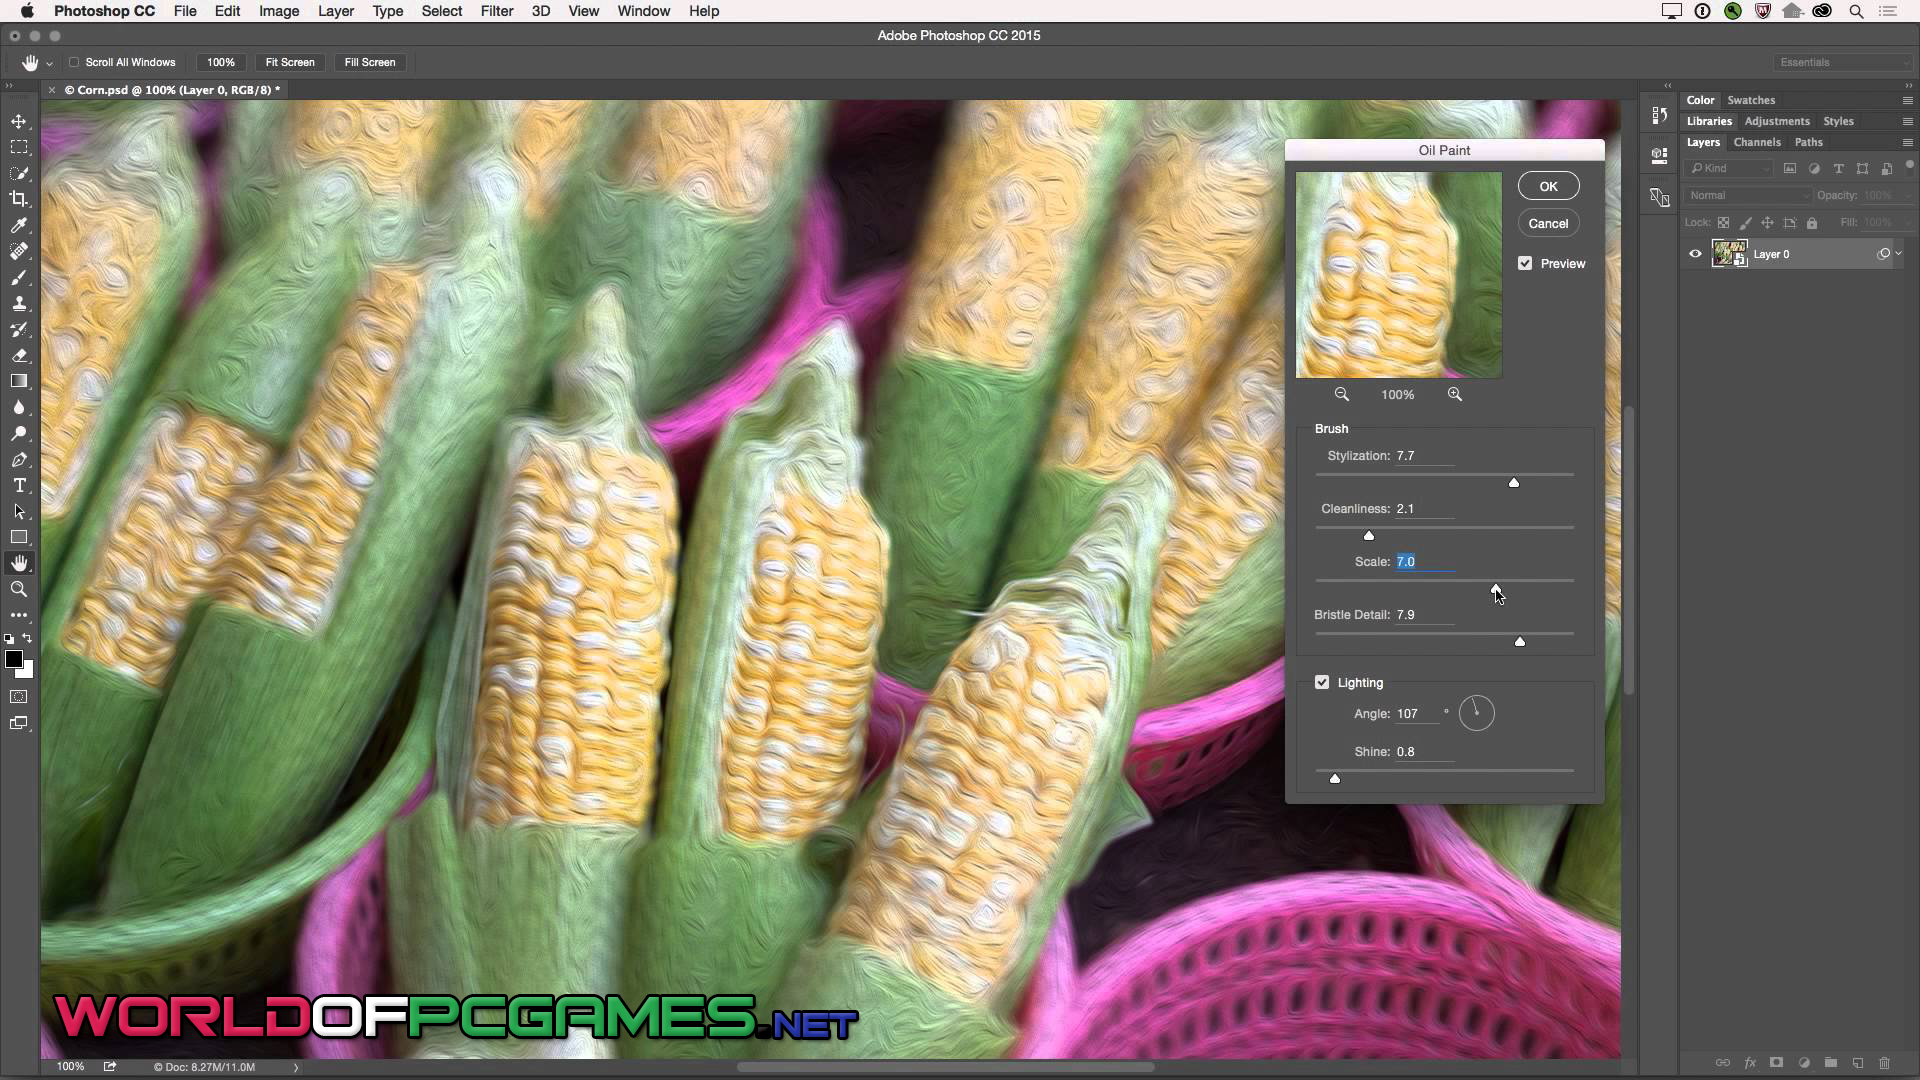This screenshot has height=1080, width=1920.
Task: Zoom in the Oil Paint preview
Action: 1455,394
